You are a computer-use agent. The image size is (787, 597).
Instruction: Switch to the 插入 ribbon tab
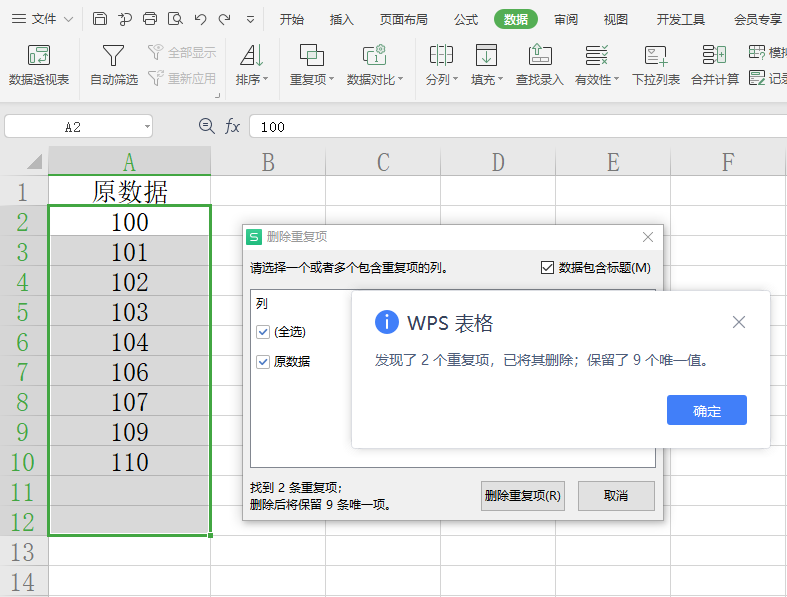tap(342, 19)
